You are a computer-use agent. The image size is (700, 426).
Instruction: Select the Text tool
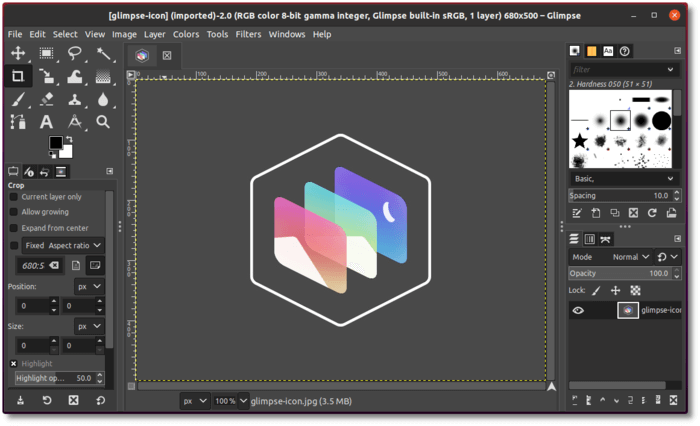(x=46, y=122)
